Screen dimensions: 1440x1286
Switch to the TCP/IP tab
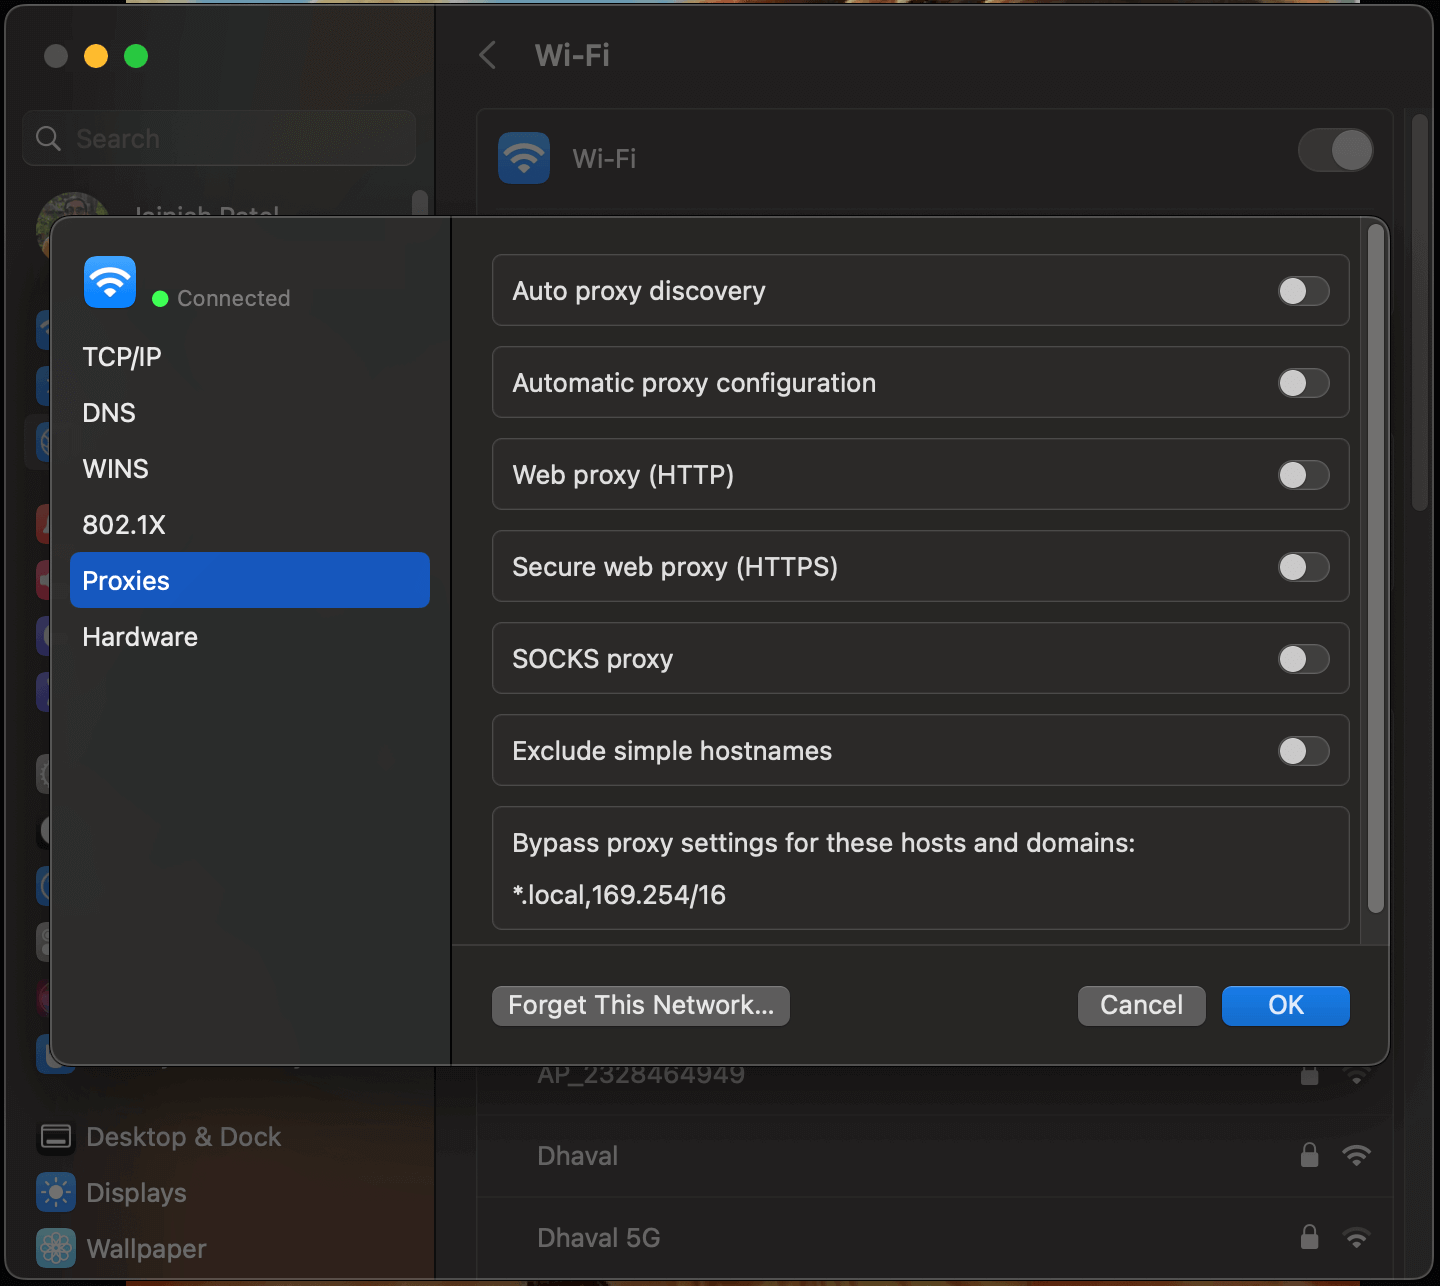(x=121, y=356)
